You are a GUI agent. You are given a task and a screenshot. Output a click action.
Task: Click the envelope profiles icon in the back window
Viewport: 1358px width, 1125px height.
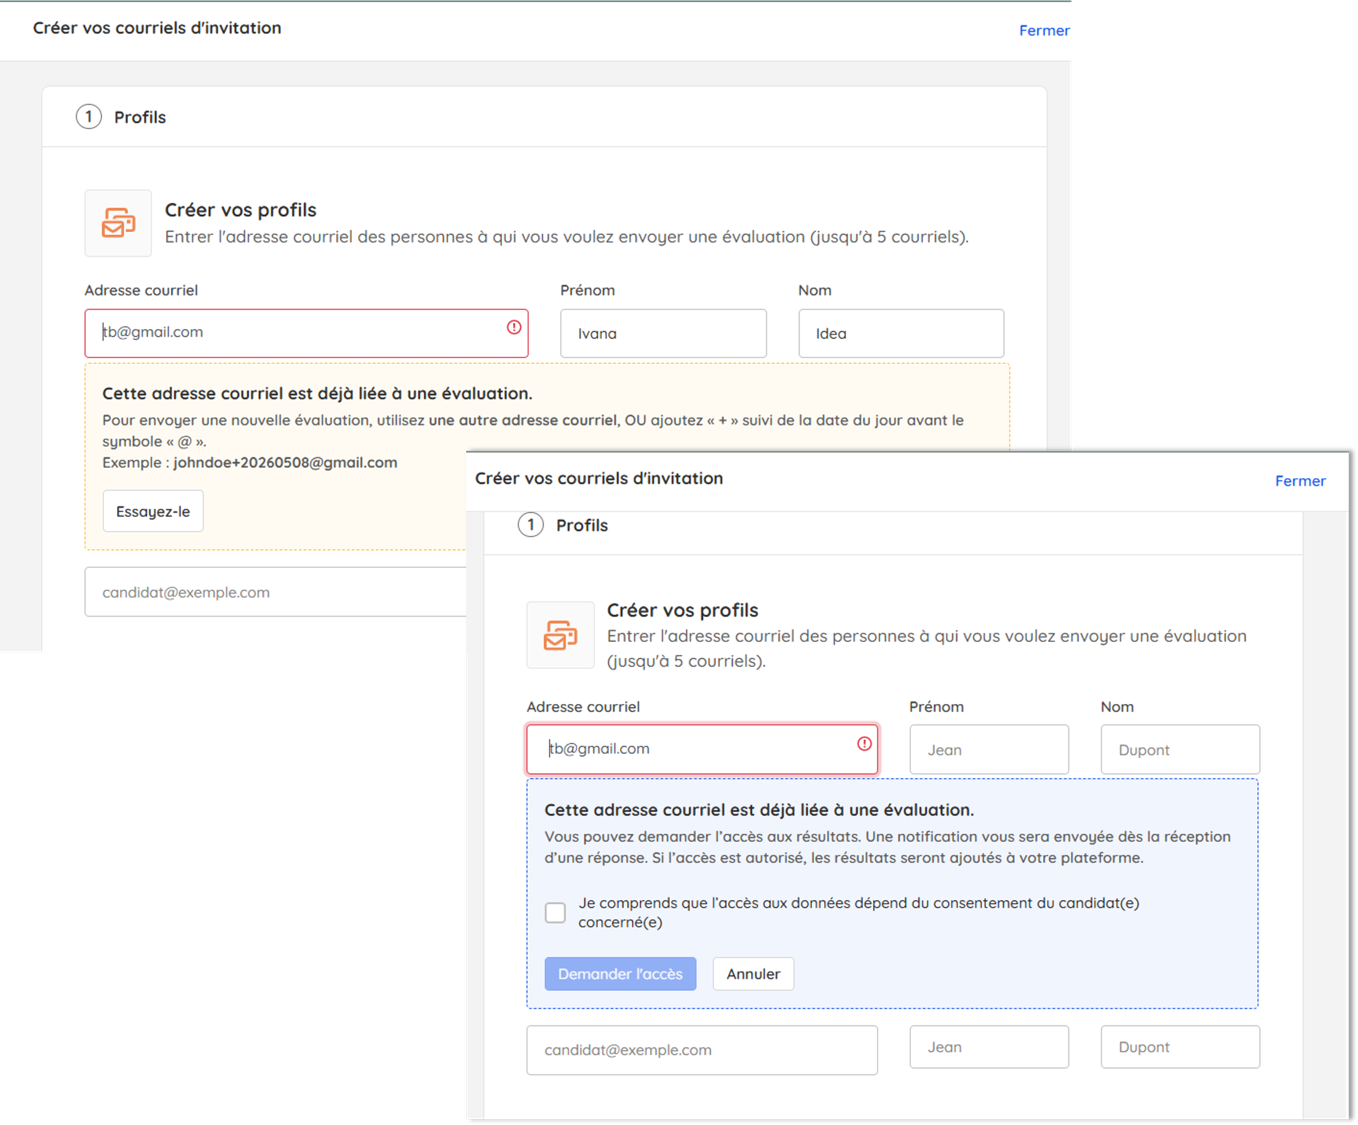[118, 223]
